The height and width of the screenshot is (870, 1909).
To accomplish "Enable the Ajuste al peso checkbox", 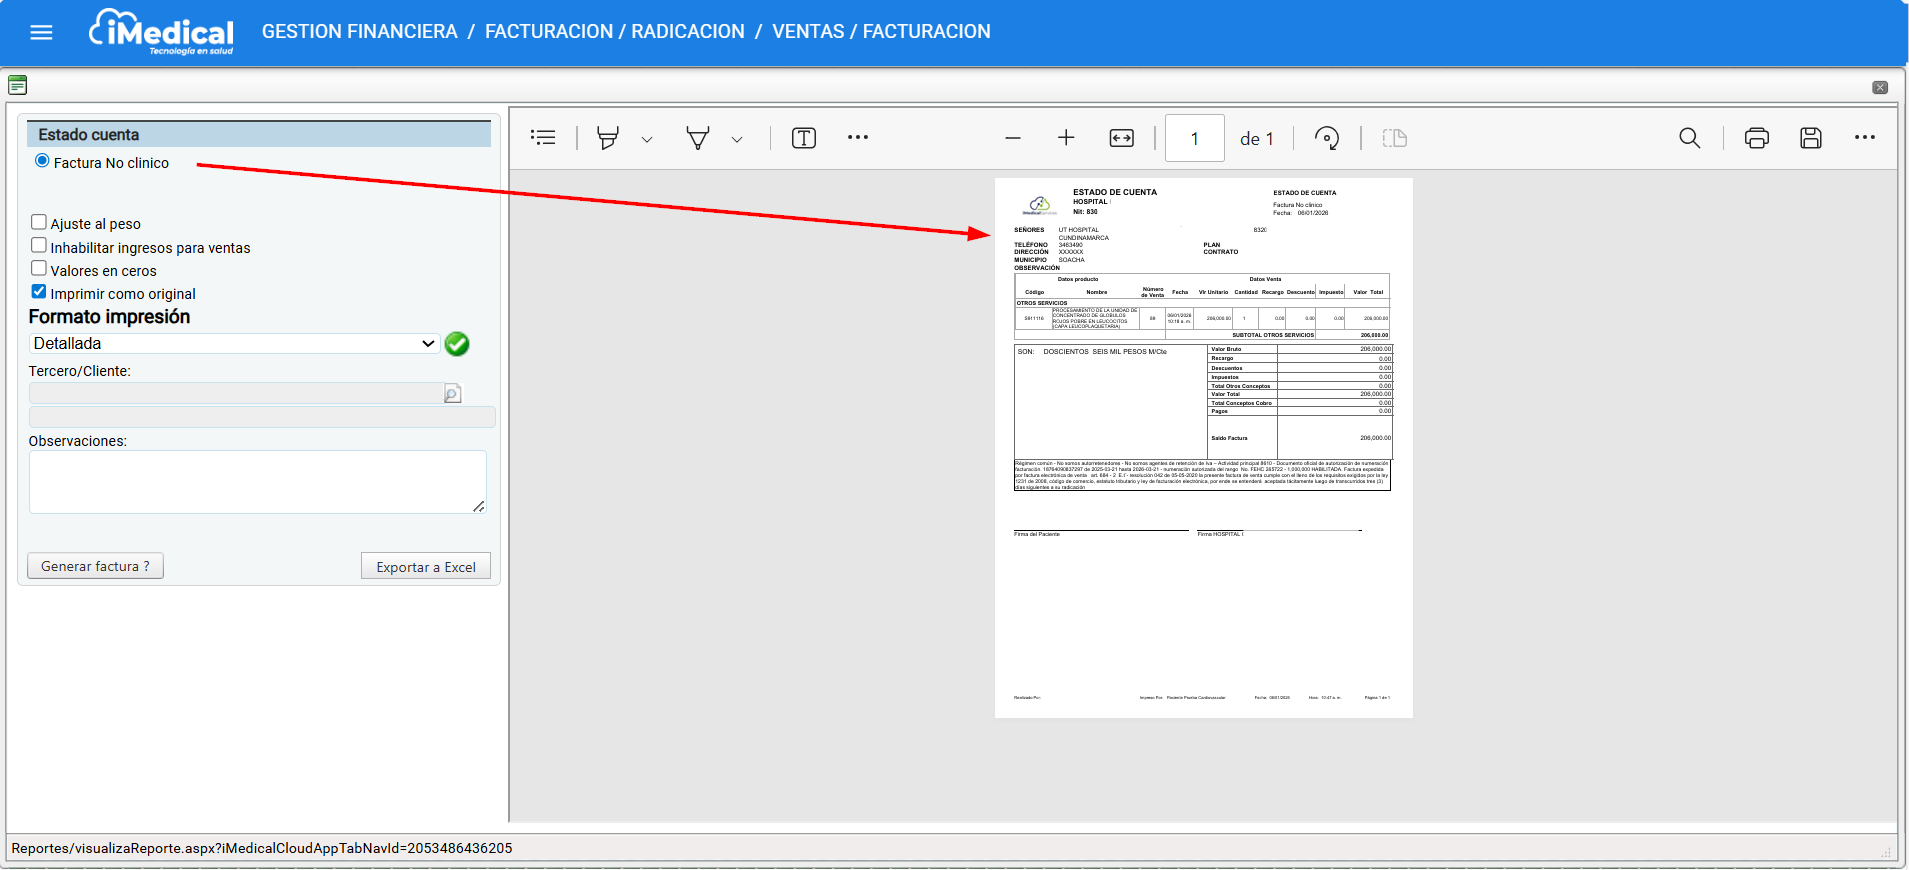I will [39, 222].
